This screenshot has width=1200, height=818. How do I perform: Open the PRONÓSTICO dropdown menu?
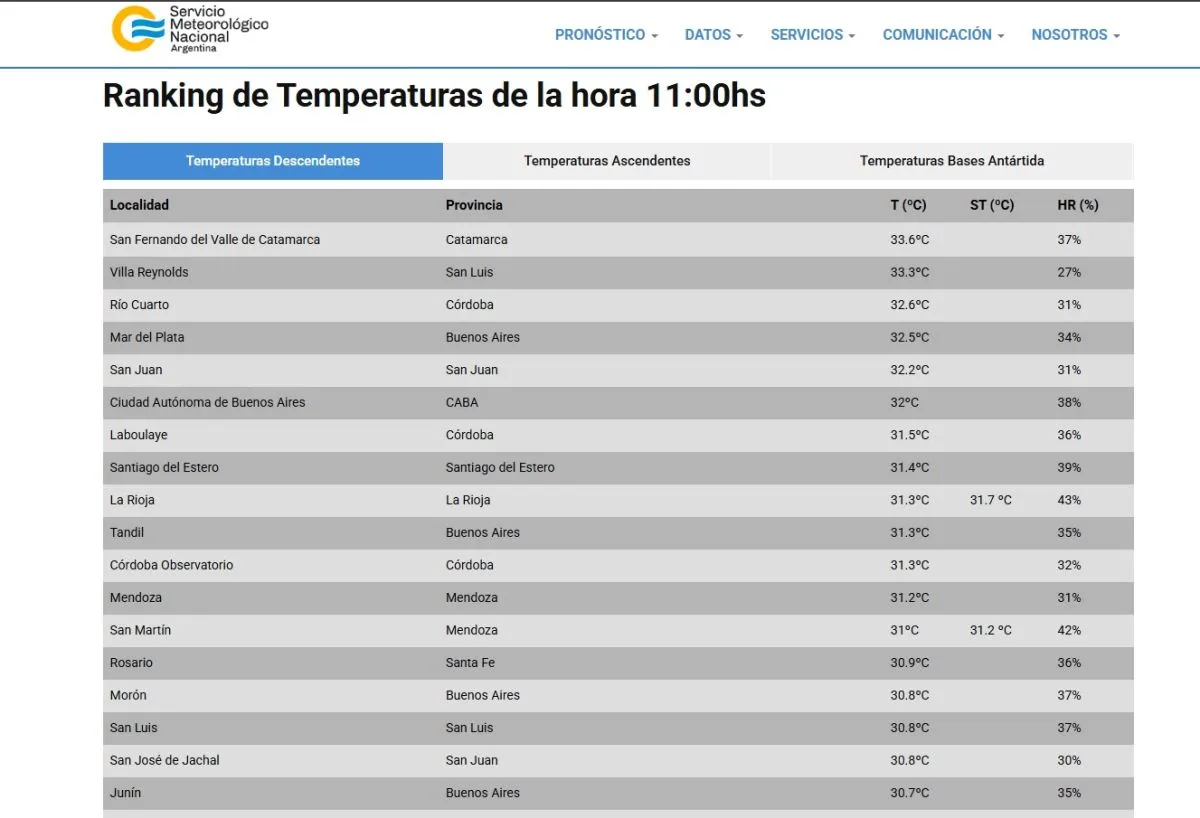606,35
